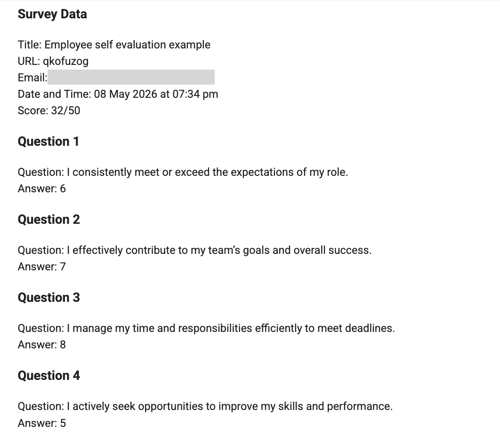Image resolution: width=500 pixels, height=441 pixels.
Task: Click the question about managing time and deadlines
Action: point(206,328)
